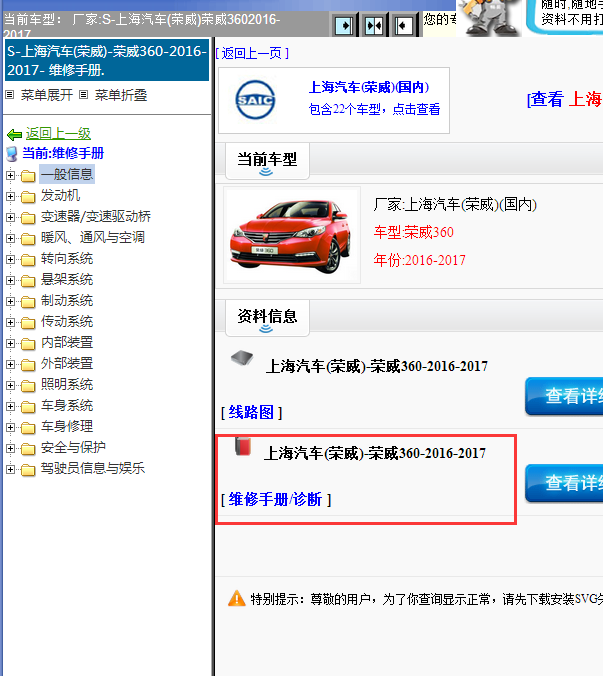Select 车身修理 in the tree

coord(67,427)
